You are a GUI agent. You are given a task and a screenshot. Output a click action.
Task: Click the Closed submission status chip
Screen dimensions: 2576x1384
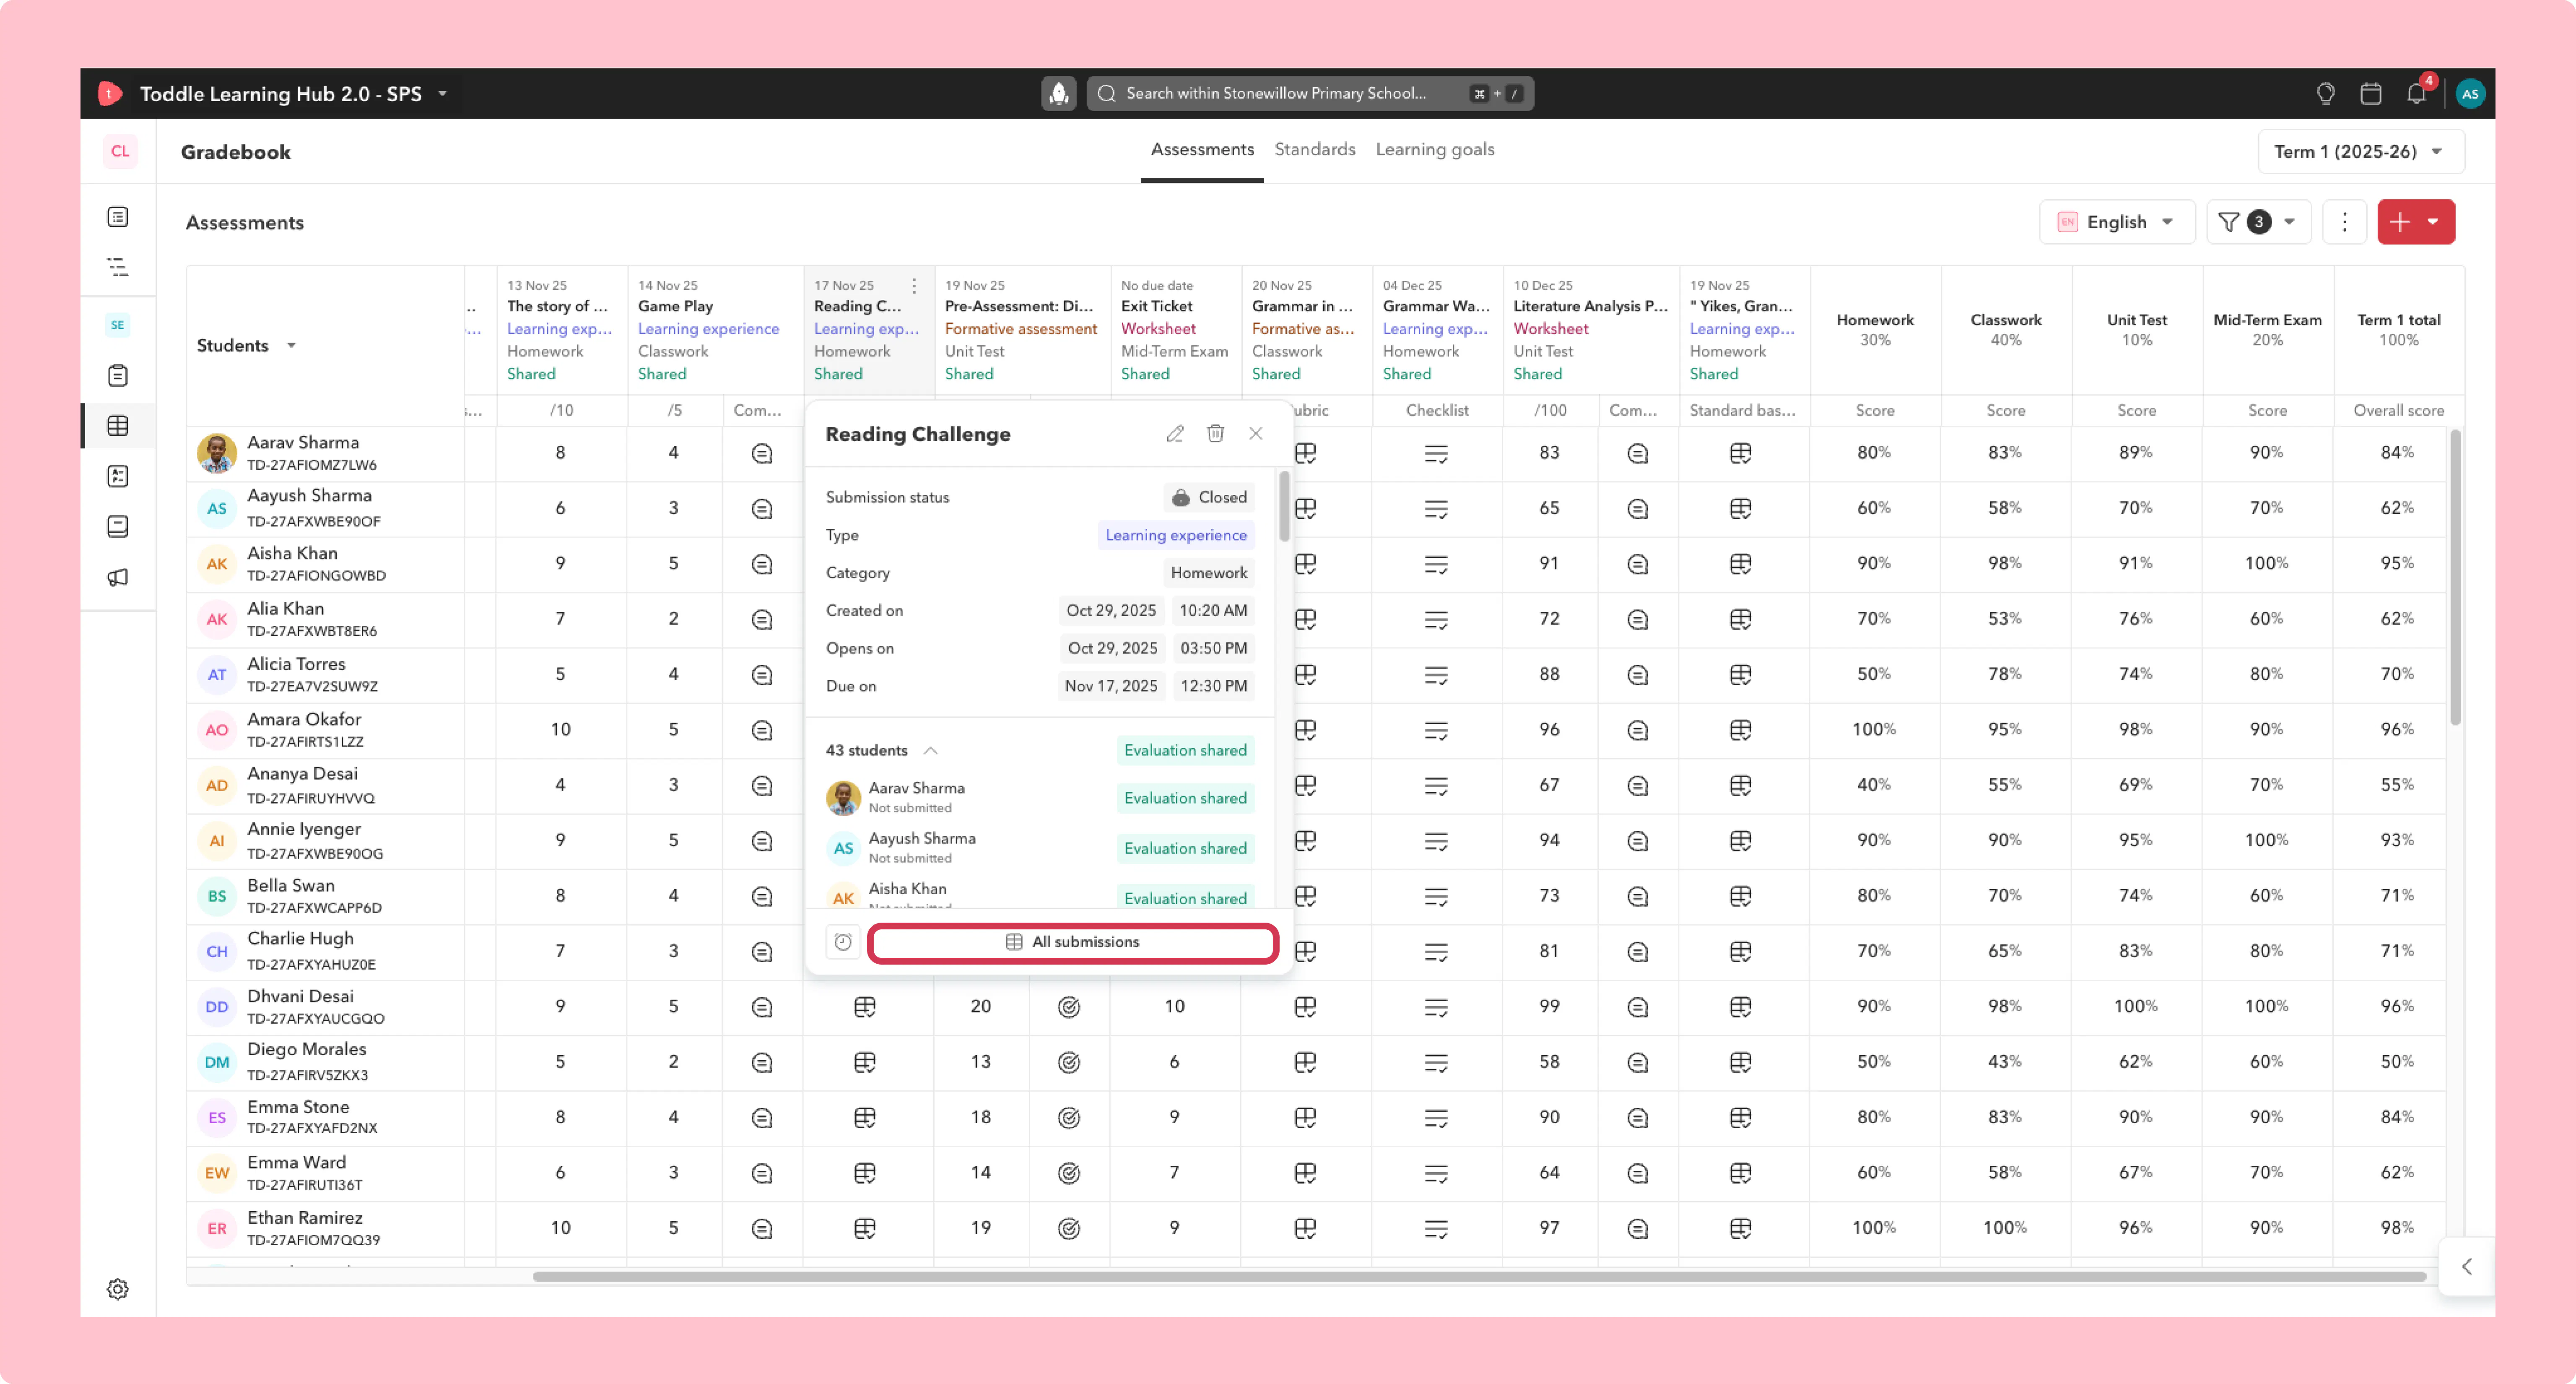coord(1209,497)
